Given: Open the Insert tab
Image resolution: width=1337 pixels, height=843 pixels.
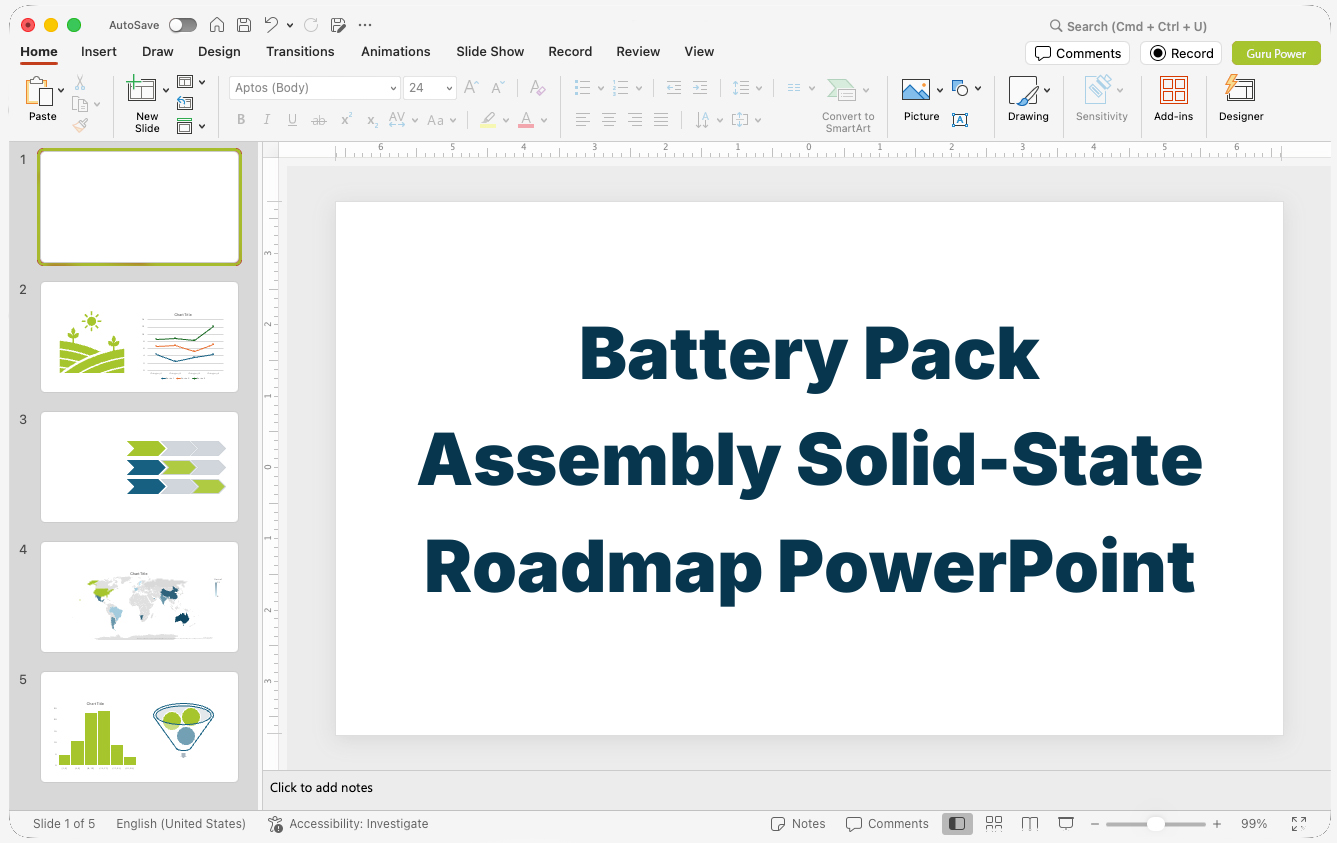Looking at the screenshot, I should pyautogui.click(x=99, y=51).
